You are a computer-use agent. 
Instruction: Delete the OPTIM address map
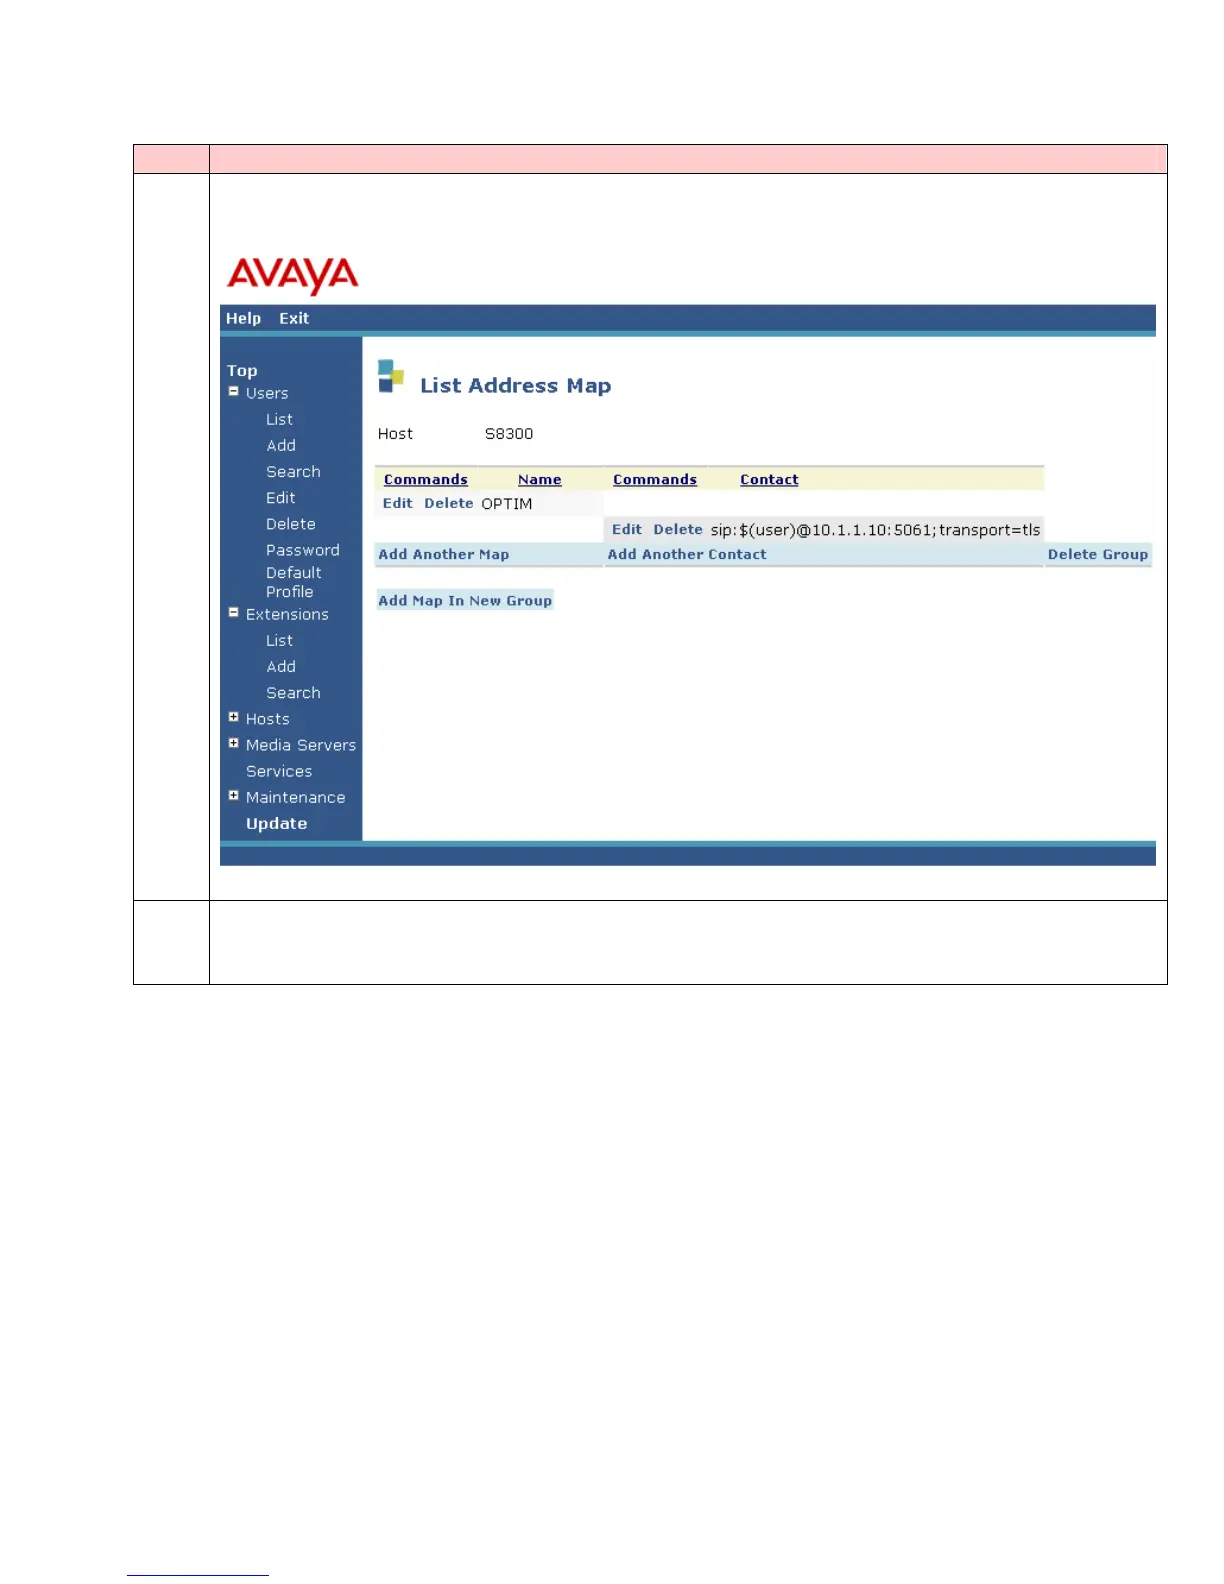448,503
